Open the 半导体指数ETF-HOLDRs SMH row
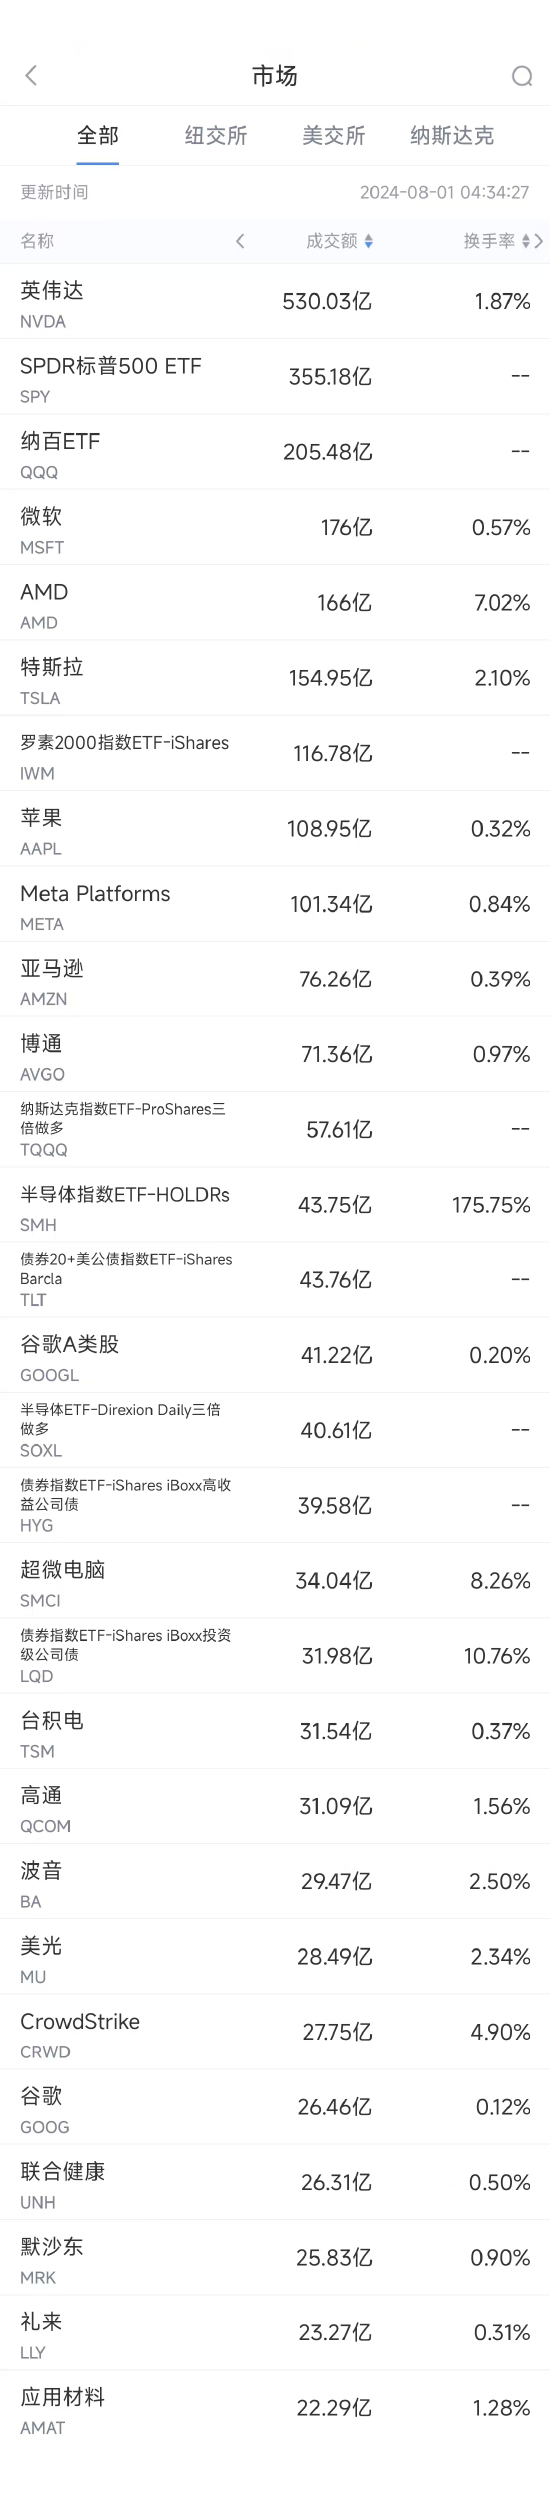 click(275, 1205)
